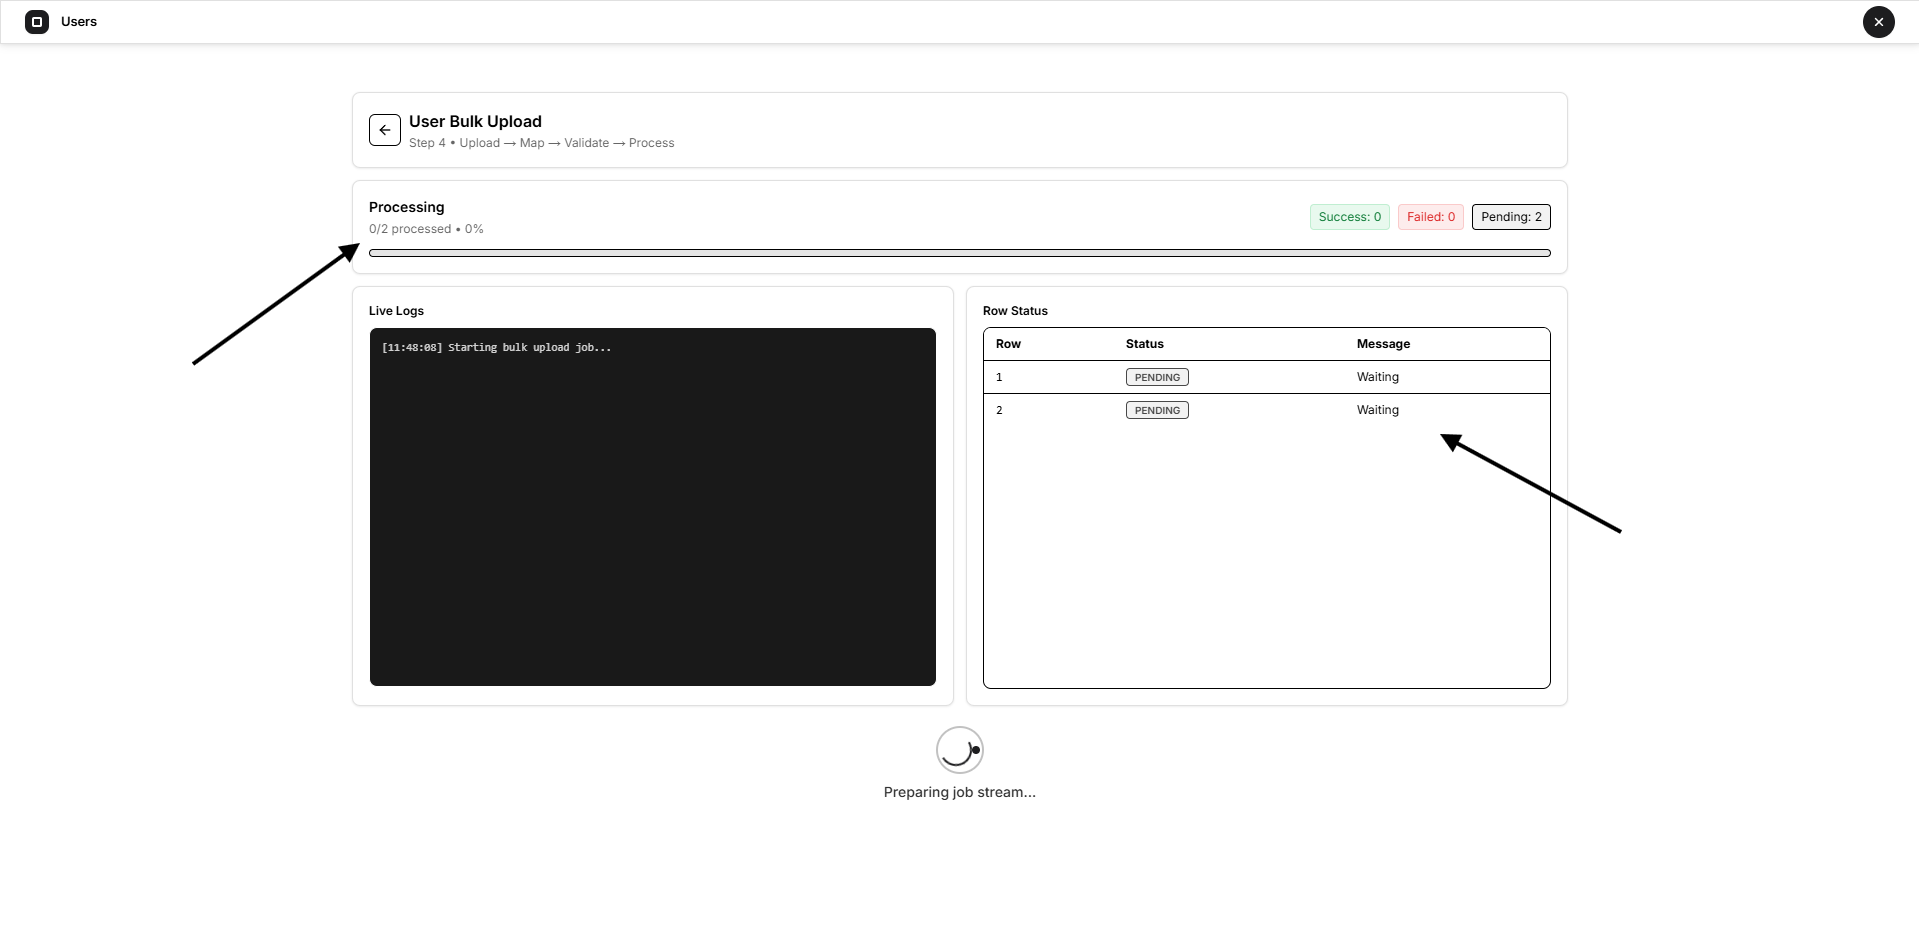Click the Live Logs console area

pos(653,507)
